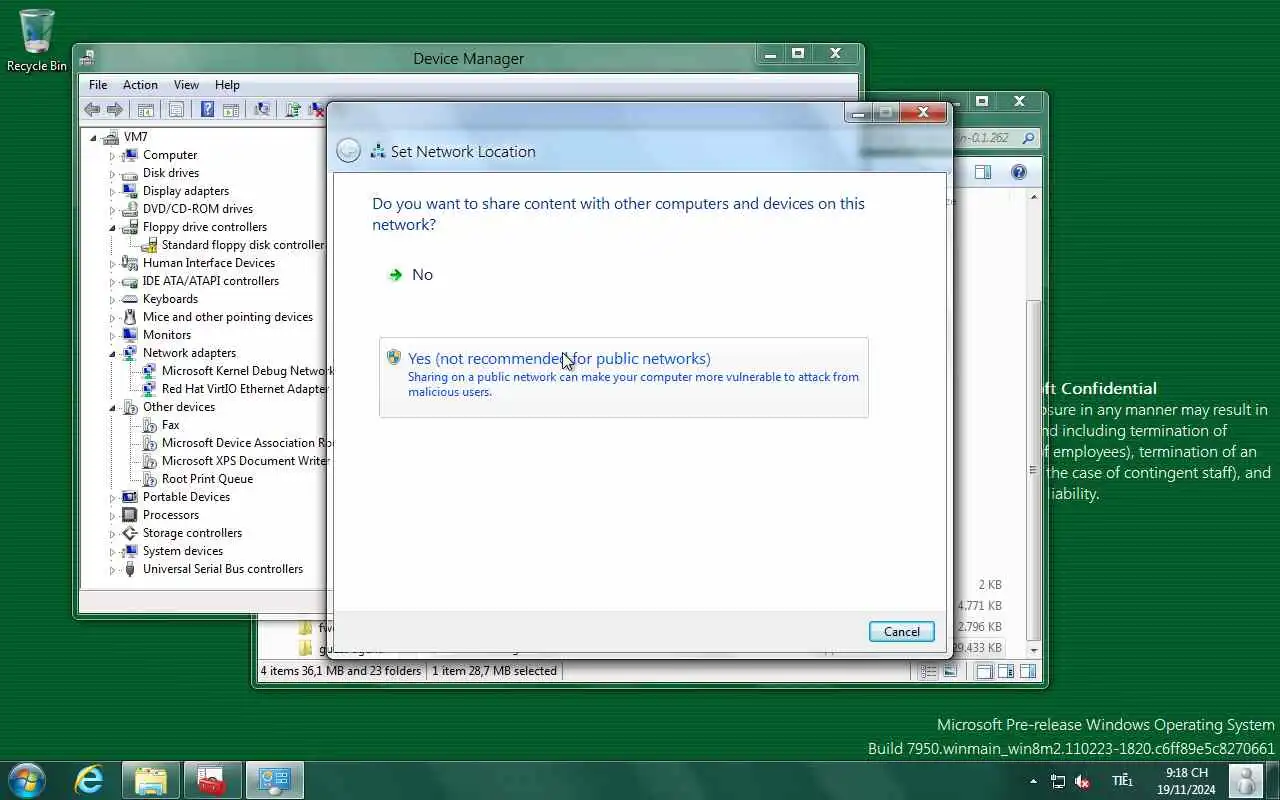Click the TIE language indicator in tray
Screen dimensions: 1280x800
[1121, 781]
